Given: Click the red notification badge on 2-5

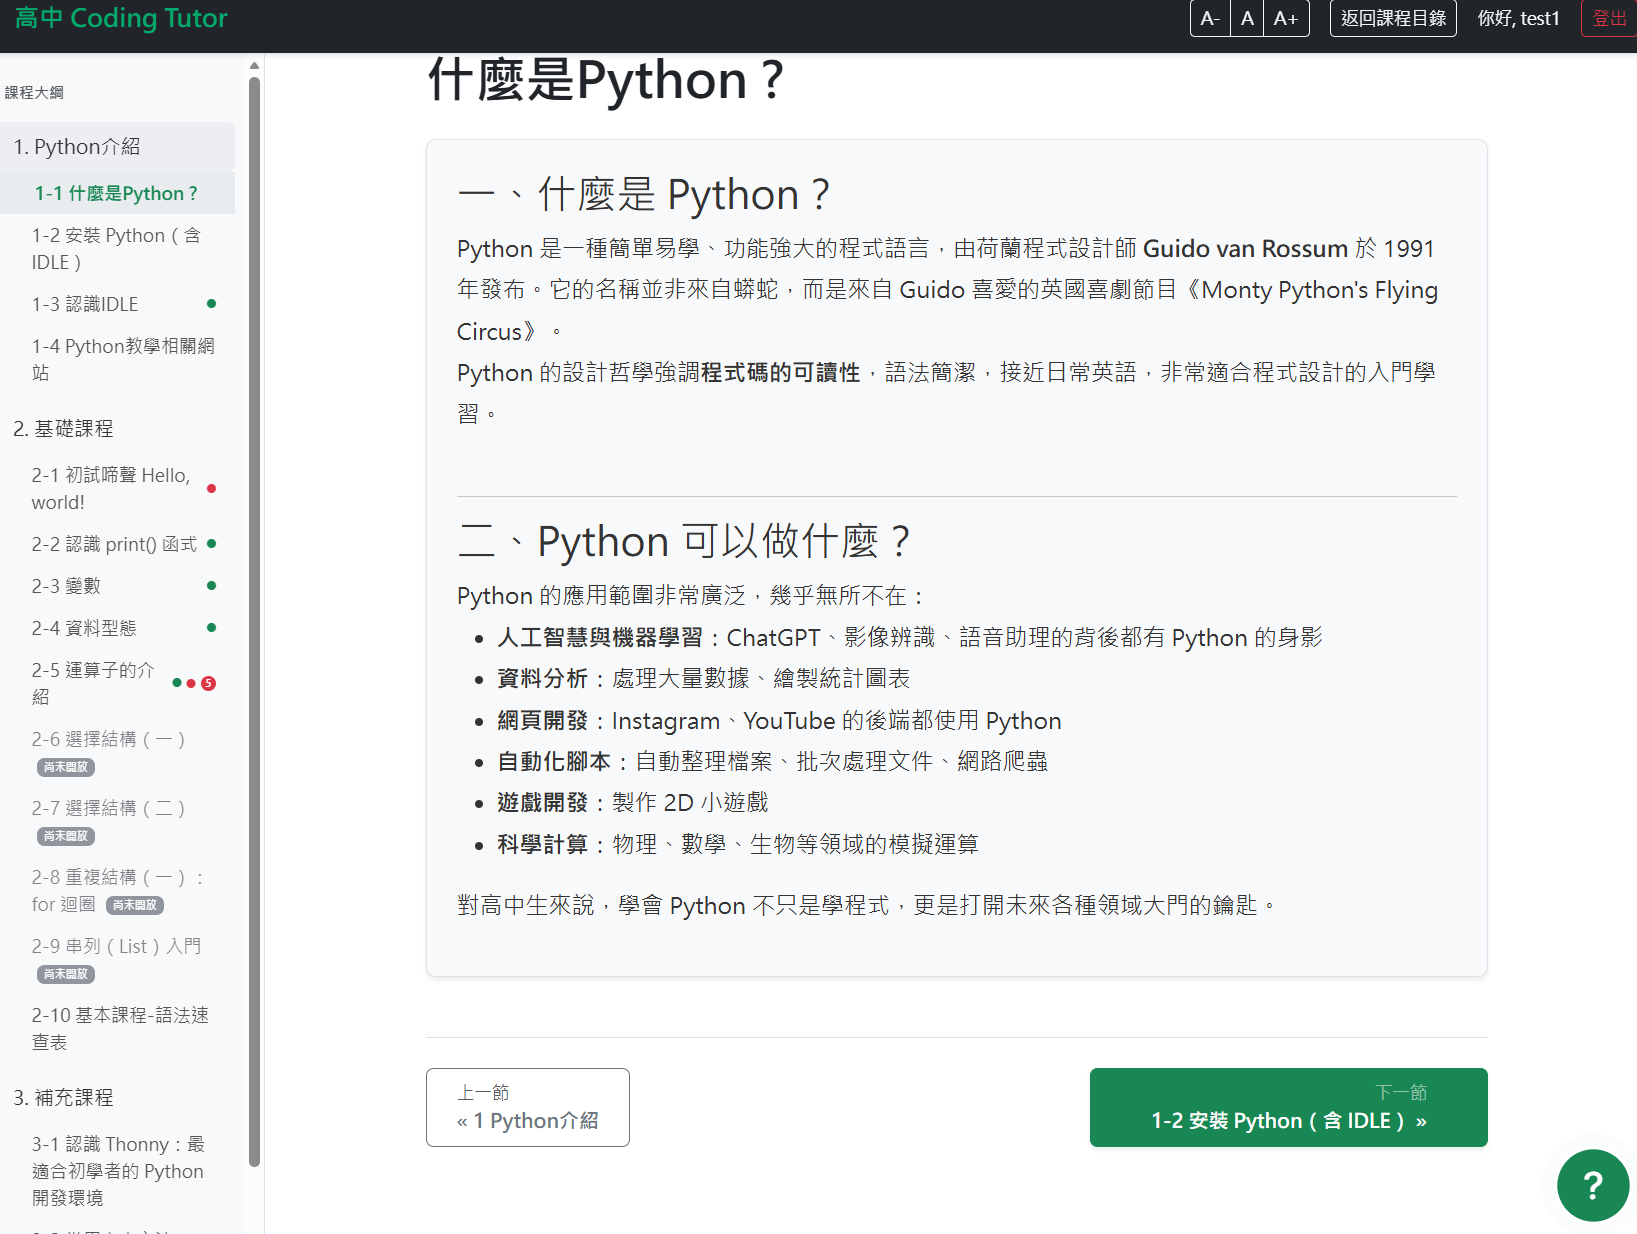Looking at the screenshot, I should tap(208, 684).
